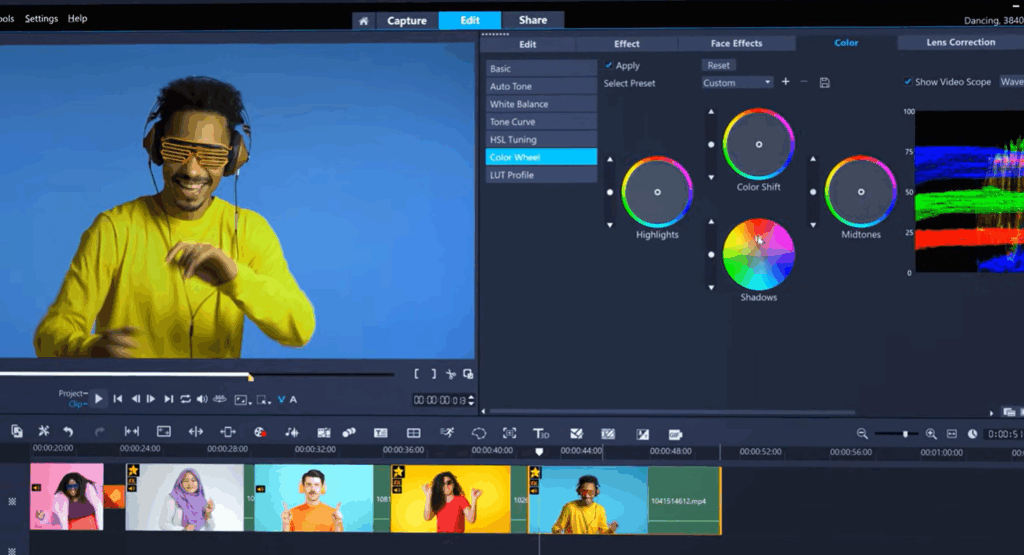Open the Waveform scope type dropdown

(x=1012, y=82)
